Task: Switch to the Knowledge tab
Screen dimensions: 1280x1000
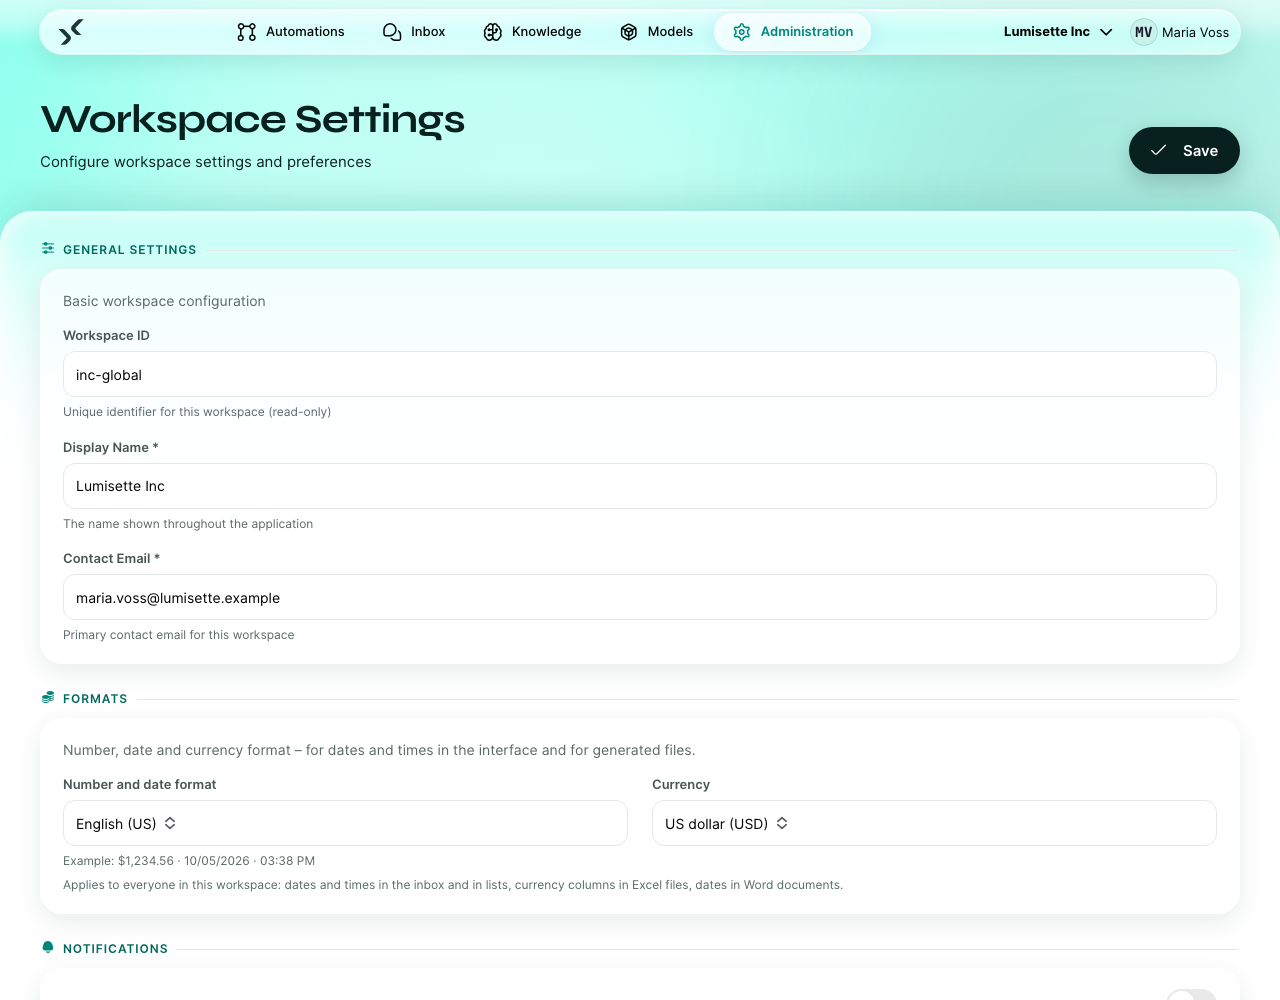Action: (x=532, y=32)
